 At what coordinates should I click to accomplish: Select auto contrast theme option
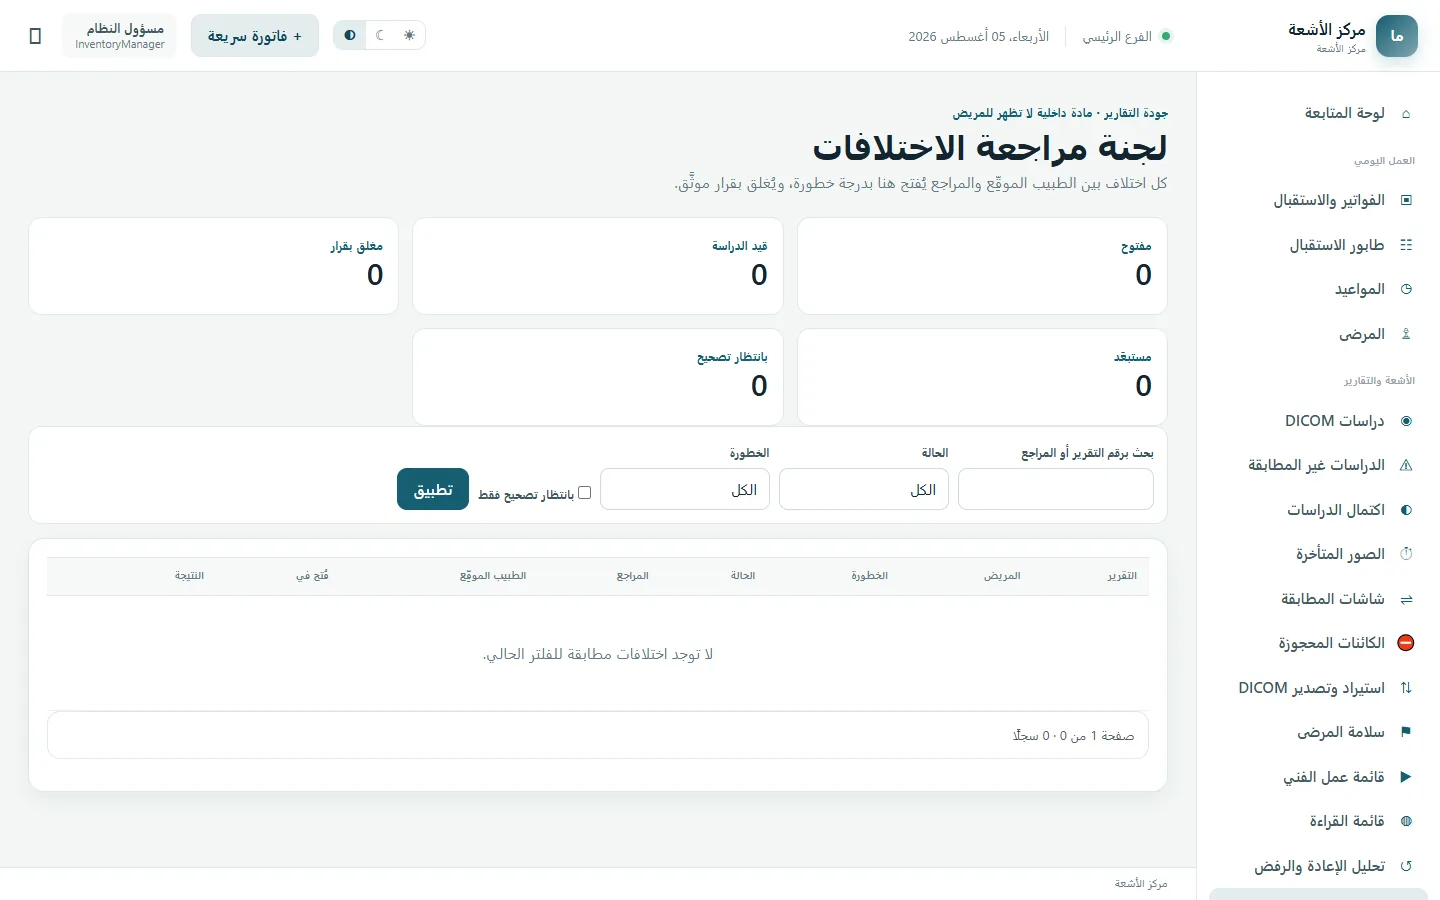[350, 35]
